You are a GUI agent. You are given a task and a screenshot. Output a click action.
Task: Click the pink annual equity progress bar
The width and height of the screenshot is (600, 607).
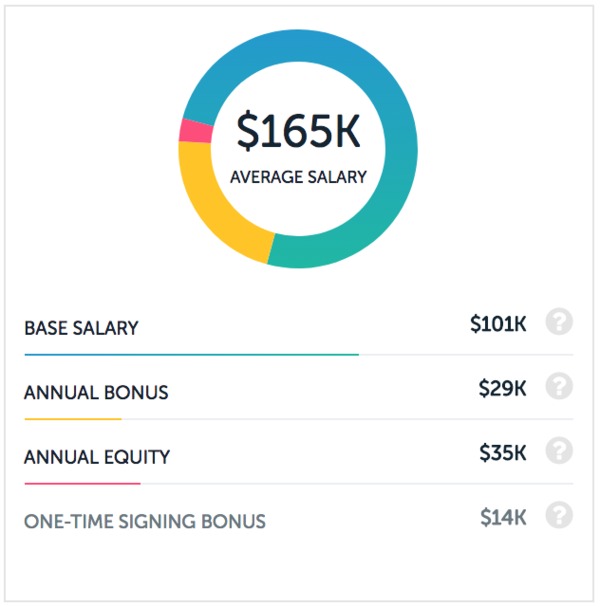click(82, 484)
